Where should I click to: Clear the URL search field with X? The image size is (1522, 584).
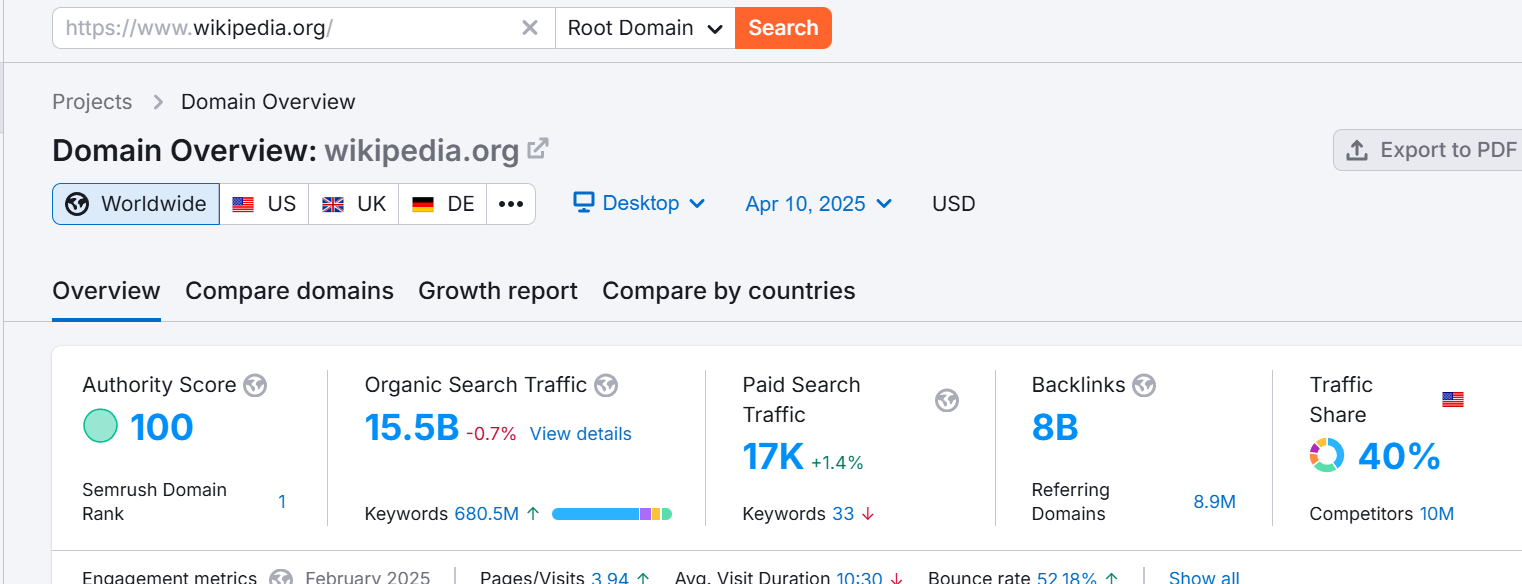530,28
